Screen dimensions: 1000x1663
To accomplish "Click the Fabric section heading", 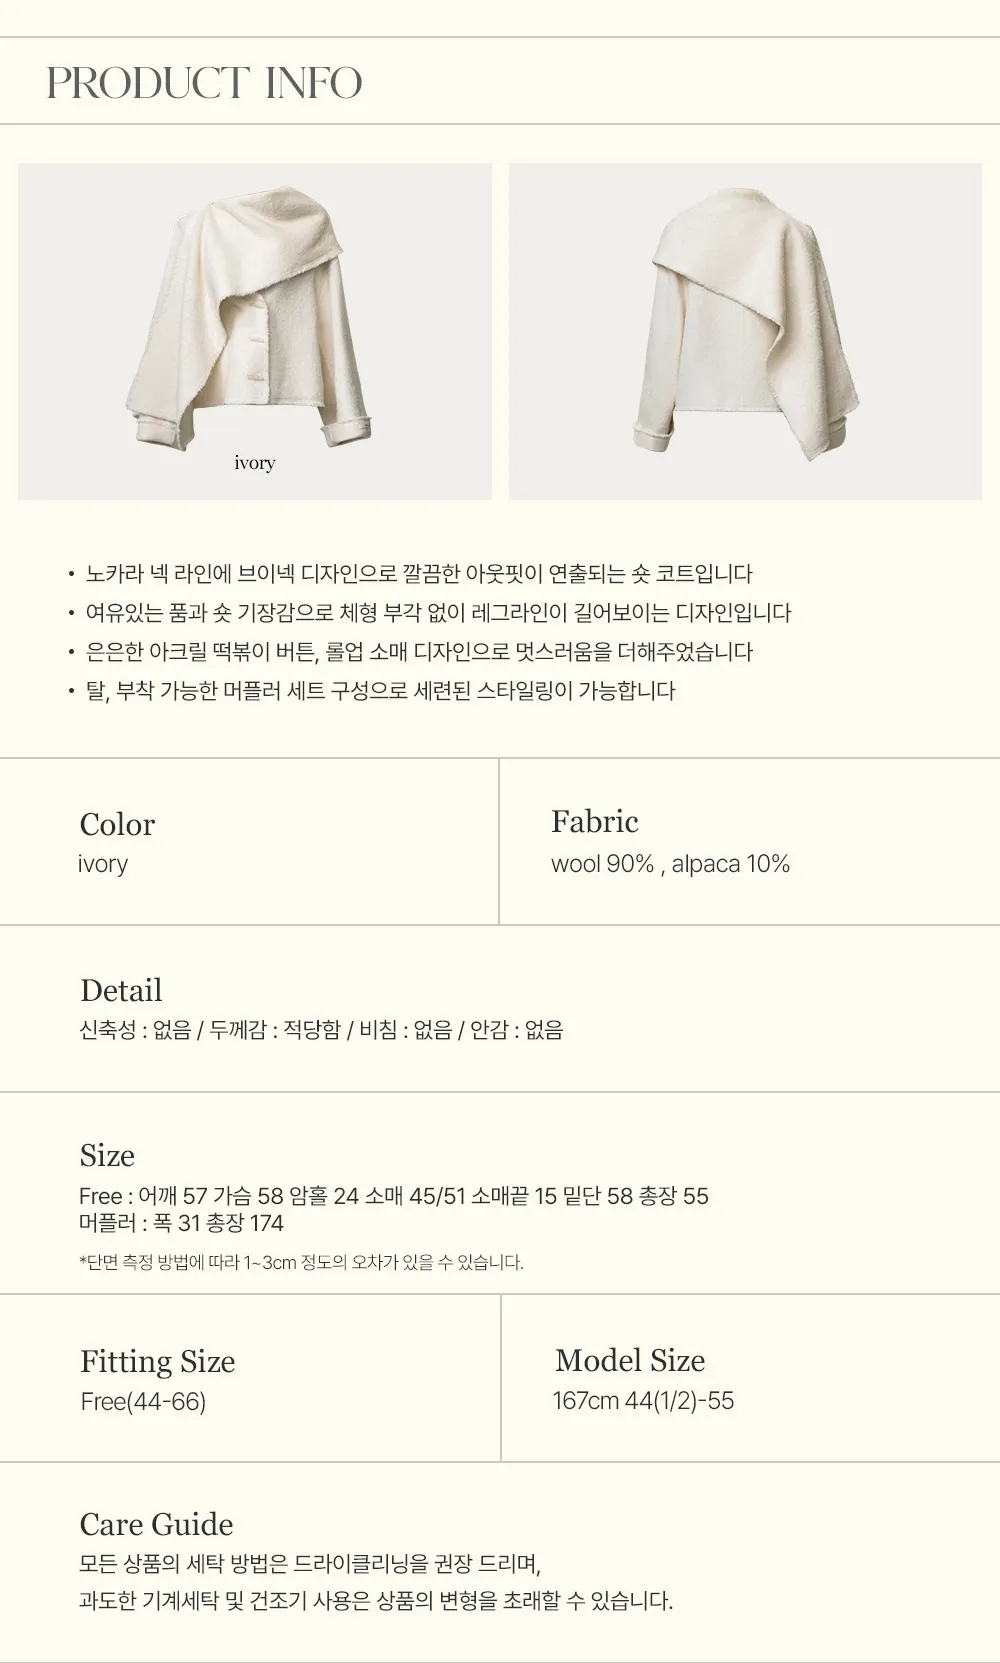I will [594, 822].
